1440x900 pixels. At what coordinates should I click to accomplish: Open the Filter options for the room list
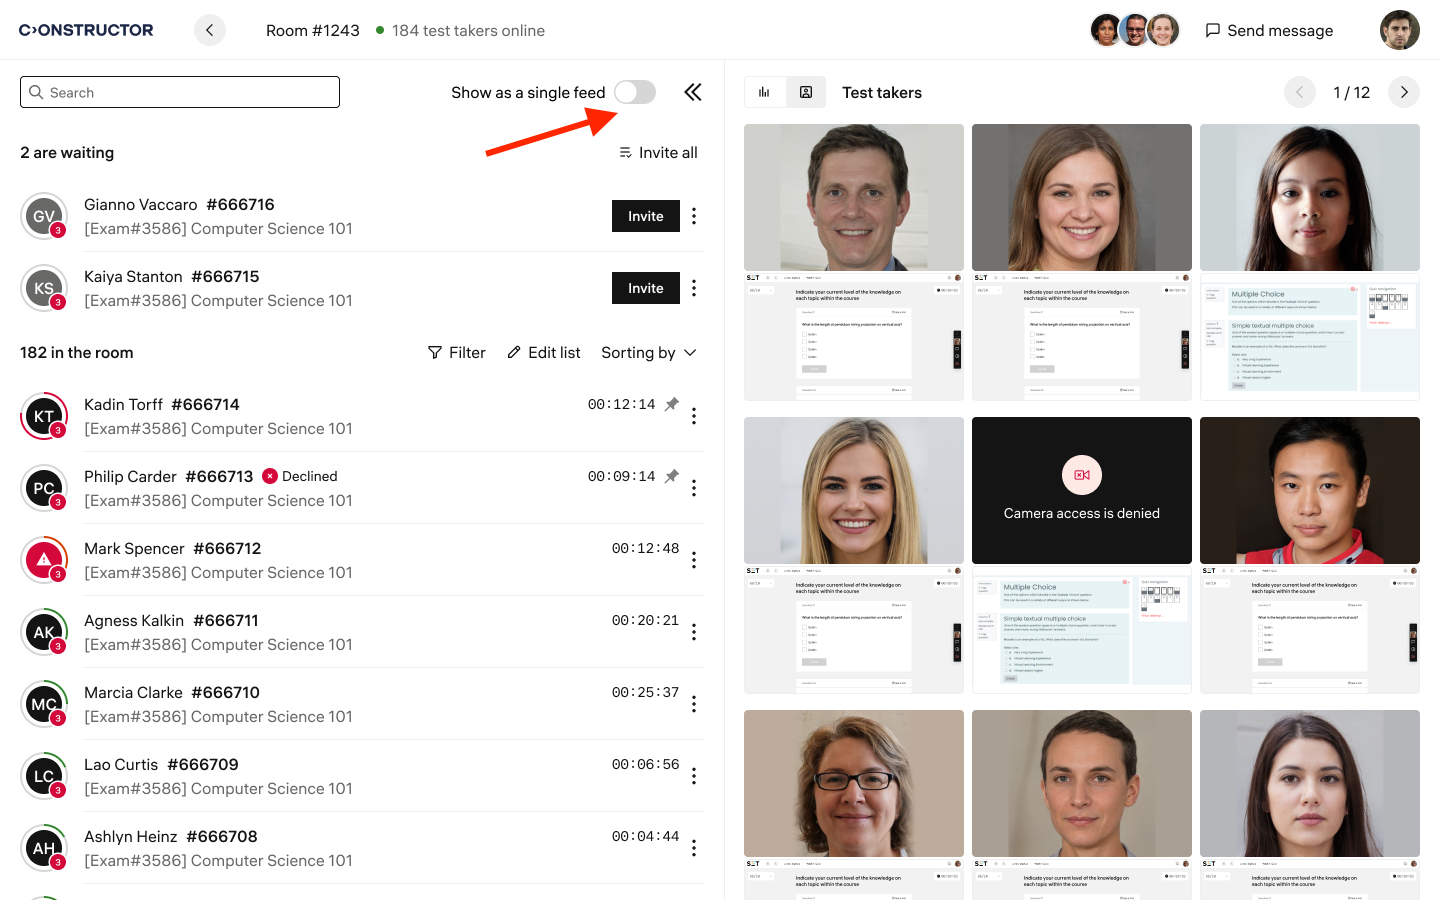pos(456,352)
